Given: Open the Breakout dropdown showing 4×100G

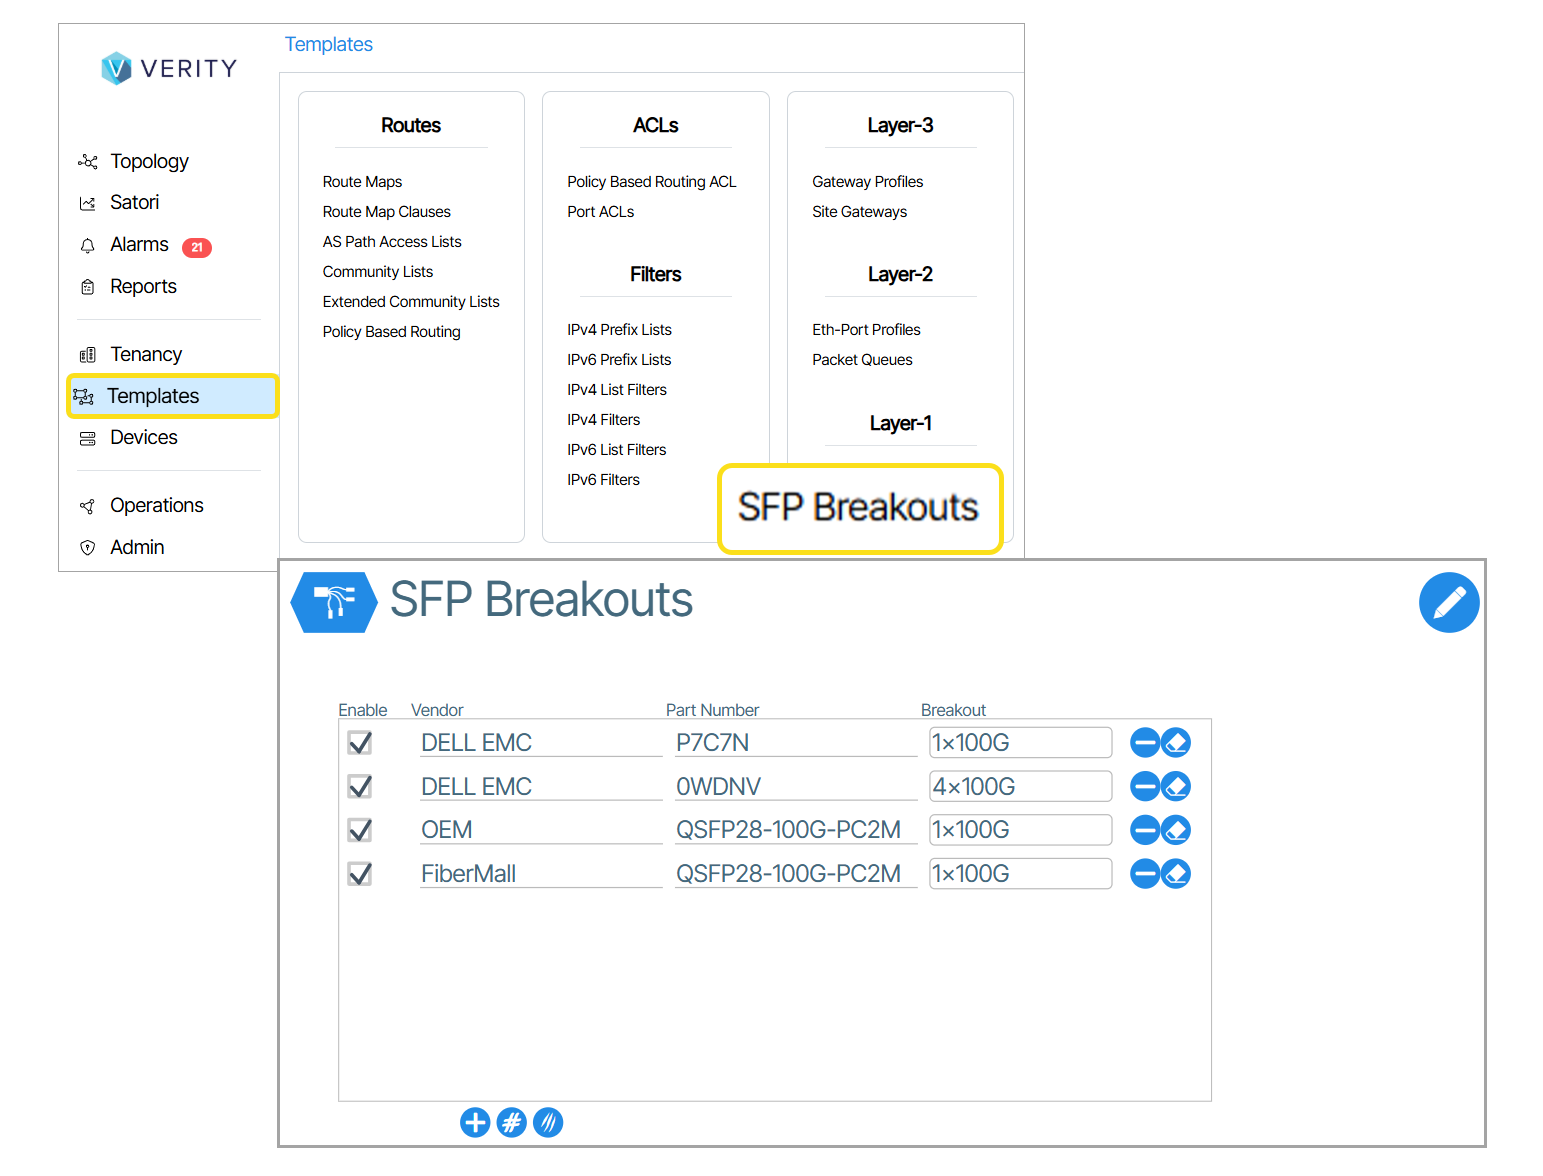Looking at the screenshot, I should tap(1020, 787).
